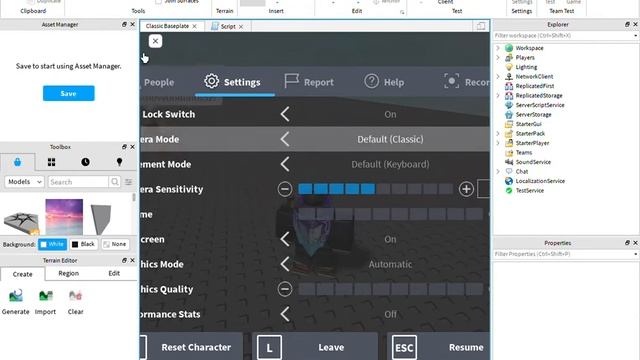Switch to the Script tab
The image size is (640, 360).
coord(228,26)
